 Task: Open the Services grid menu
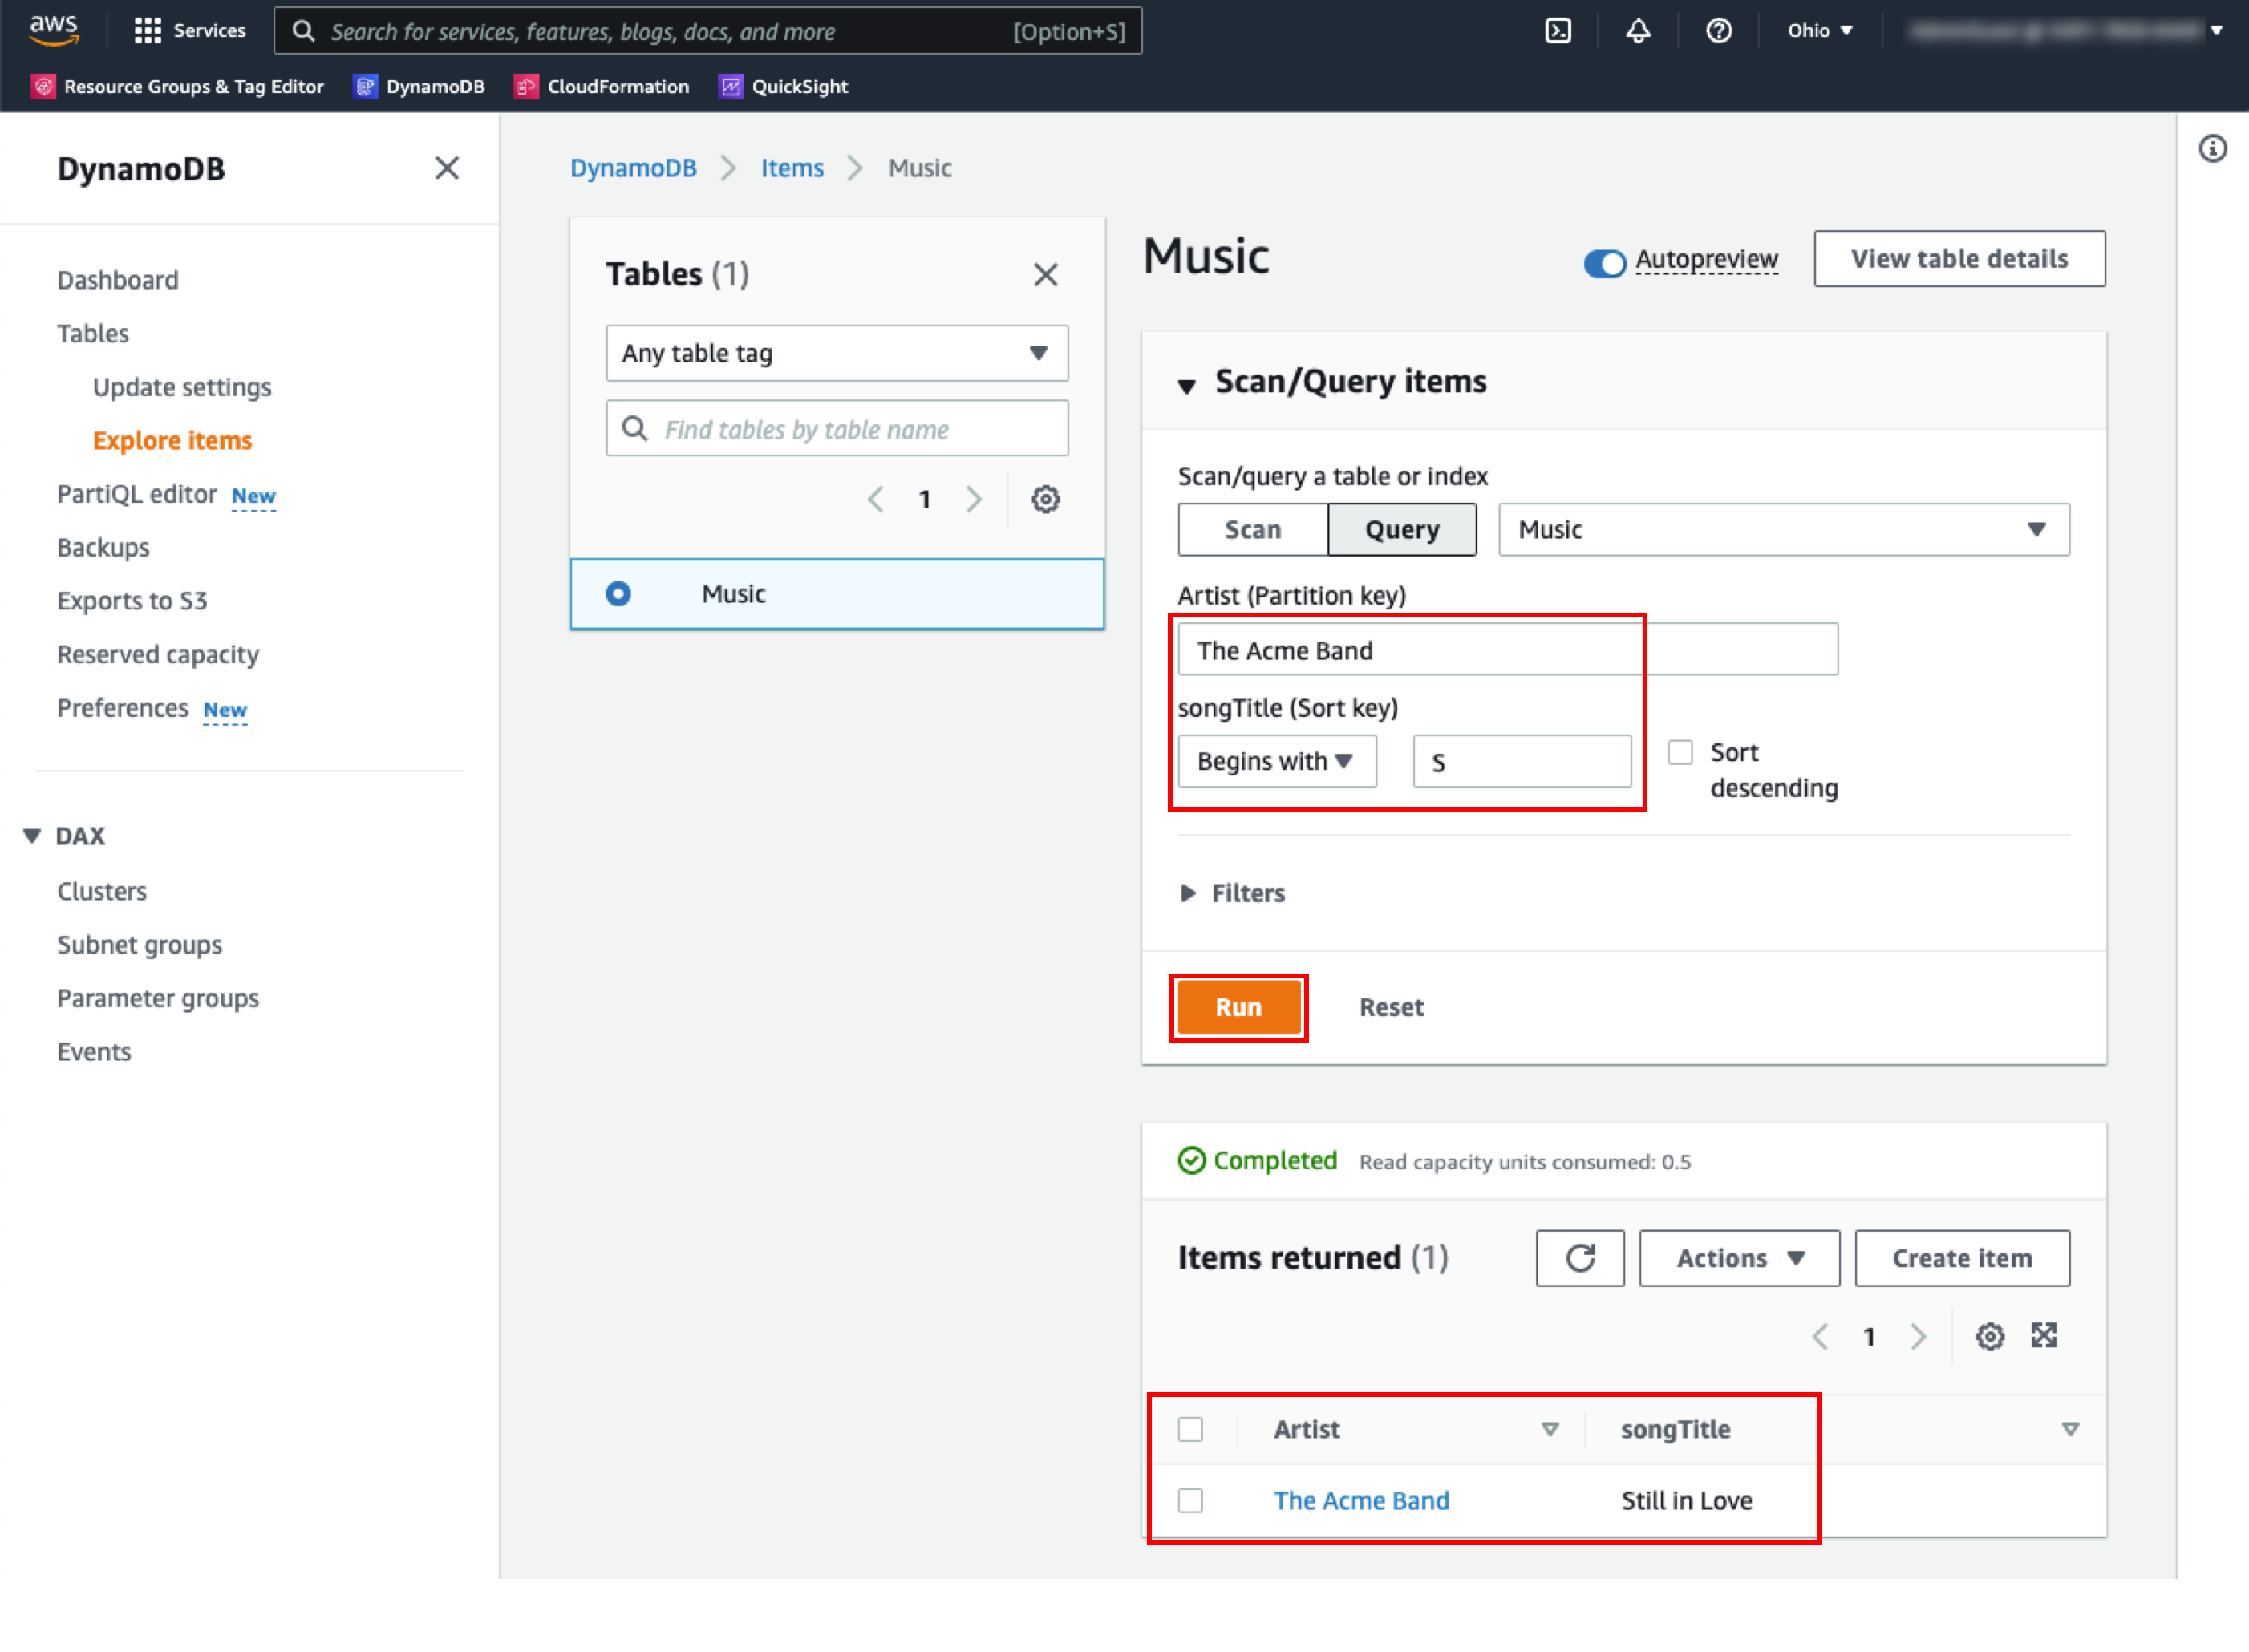[190, 30]
